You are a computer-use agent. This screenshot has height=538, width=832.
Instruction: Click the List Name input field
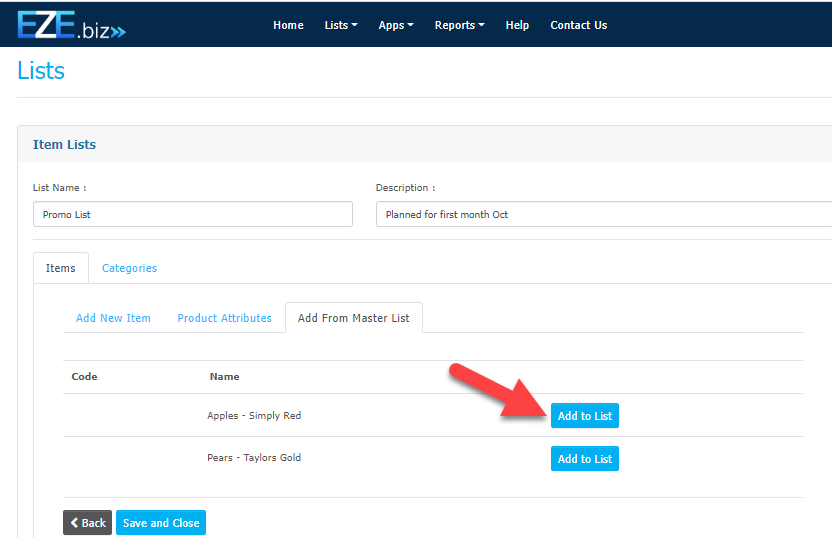point(192,214)
